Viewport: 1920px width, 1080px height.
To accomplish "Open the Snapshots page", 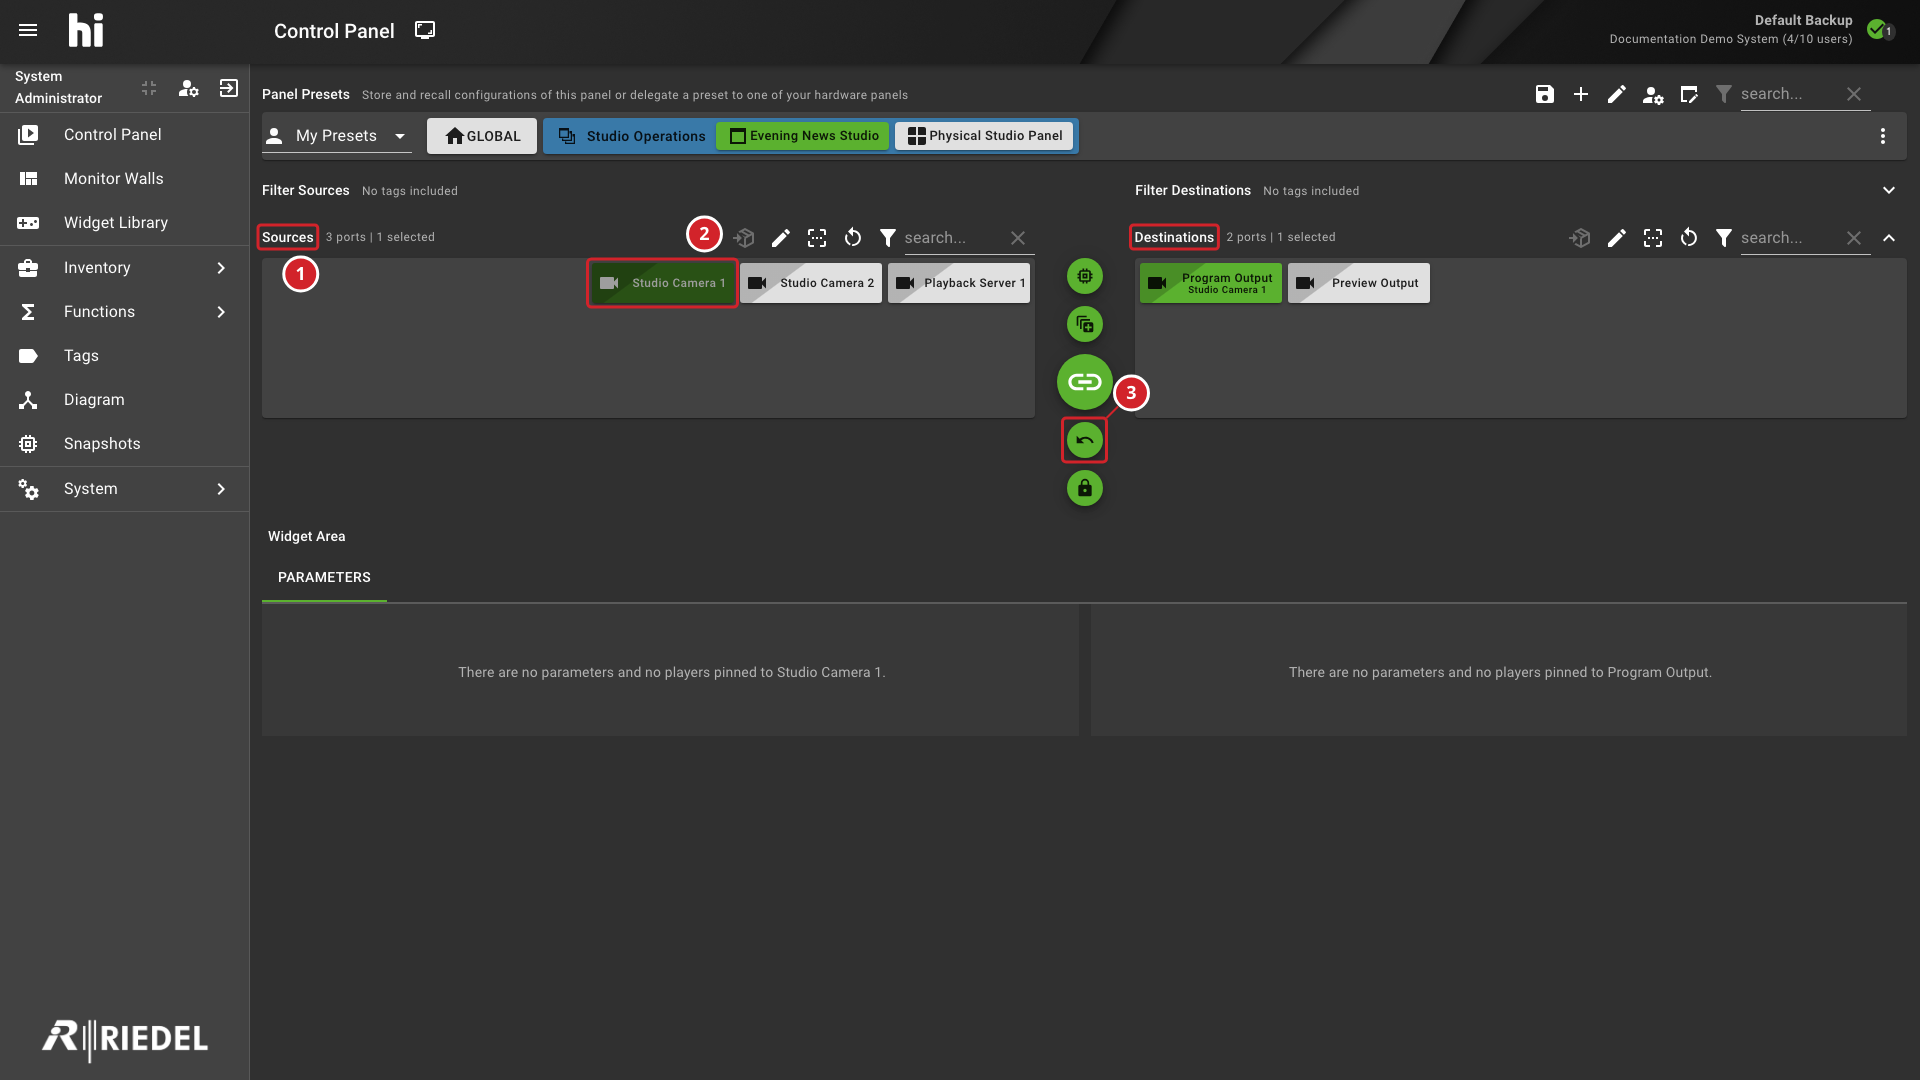I will click(x=124, y=444).
